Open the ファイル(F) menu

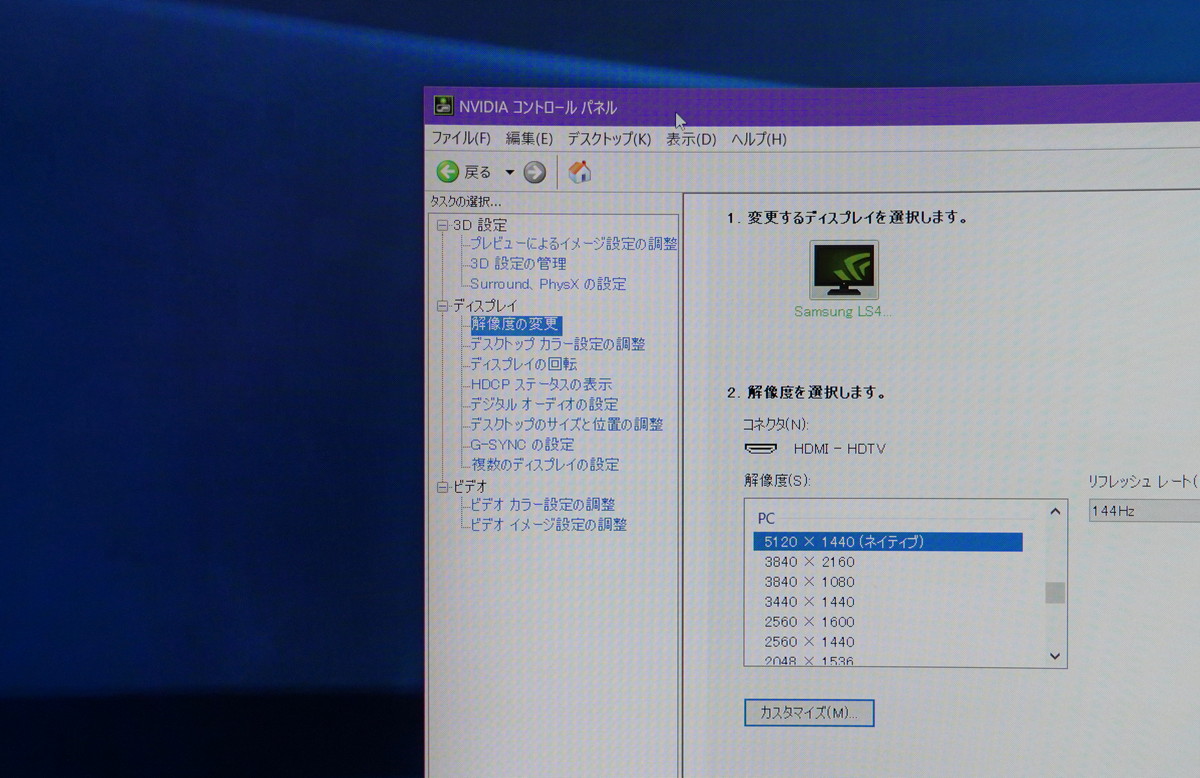click(461, 139)
